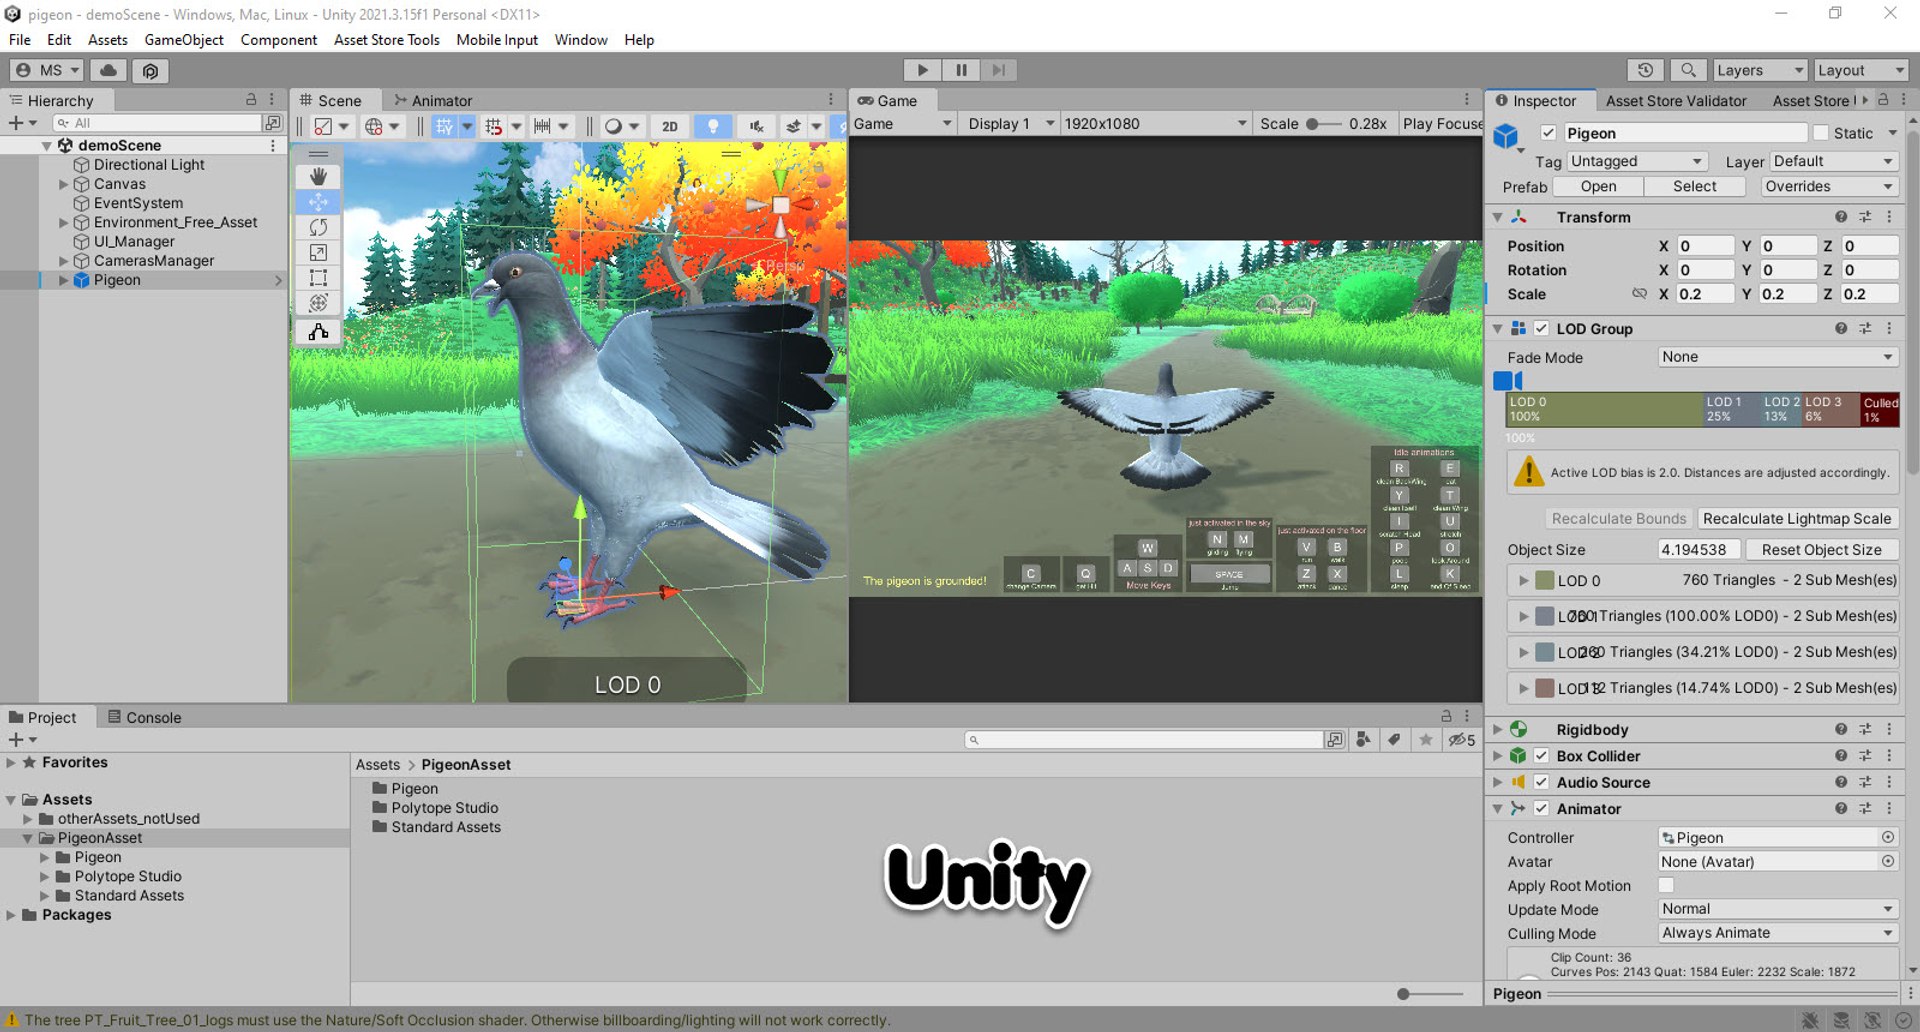
Task: Select the combined Transform tool in Scene
Action: tap(318, 303)
